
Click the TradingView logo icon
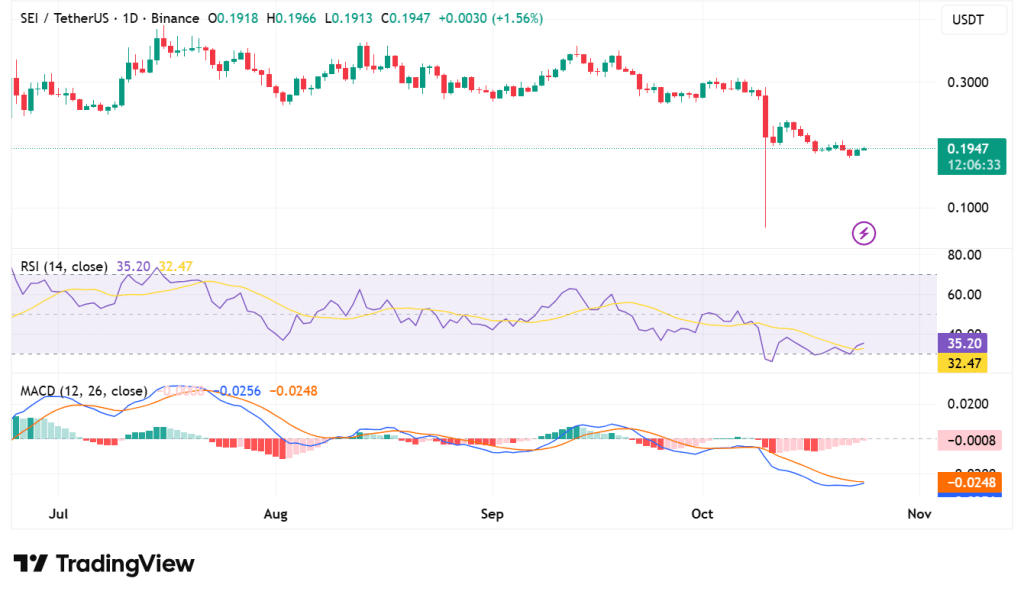31,564
